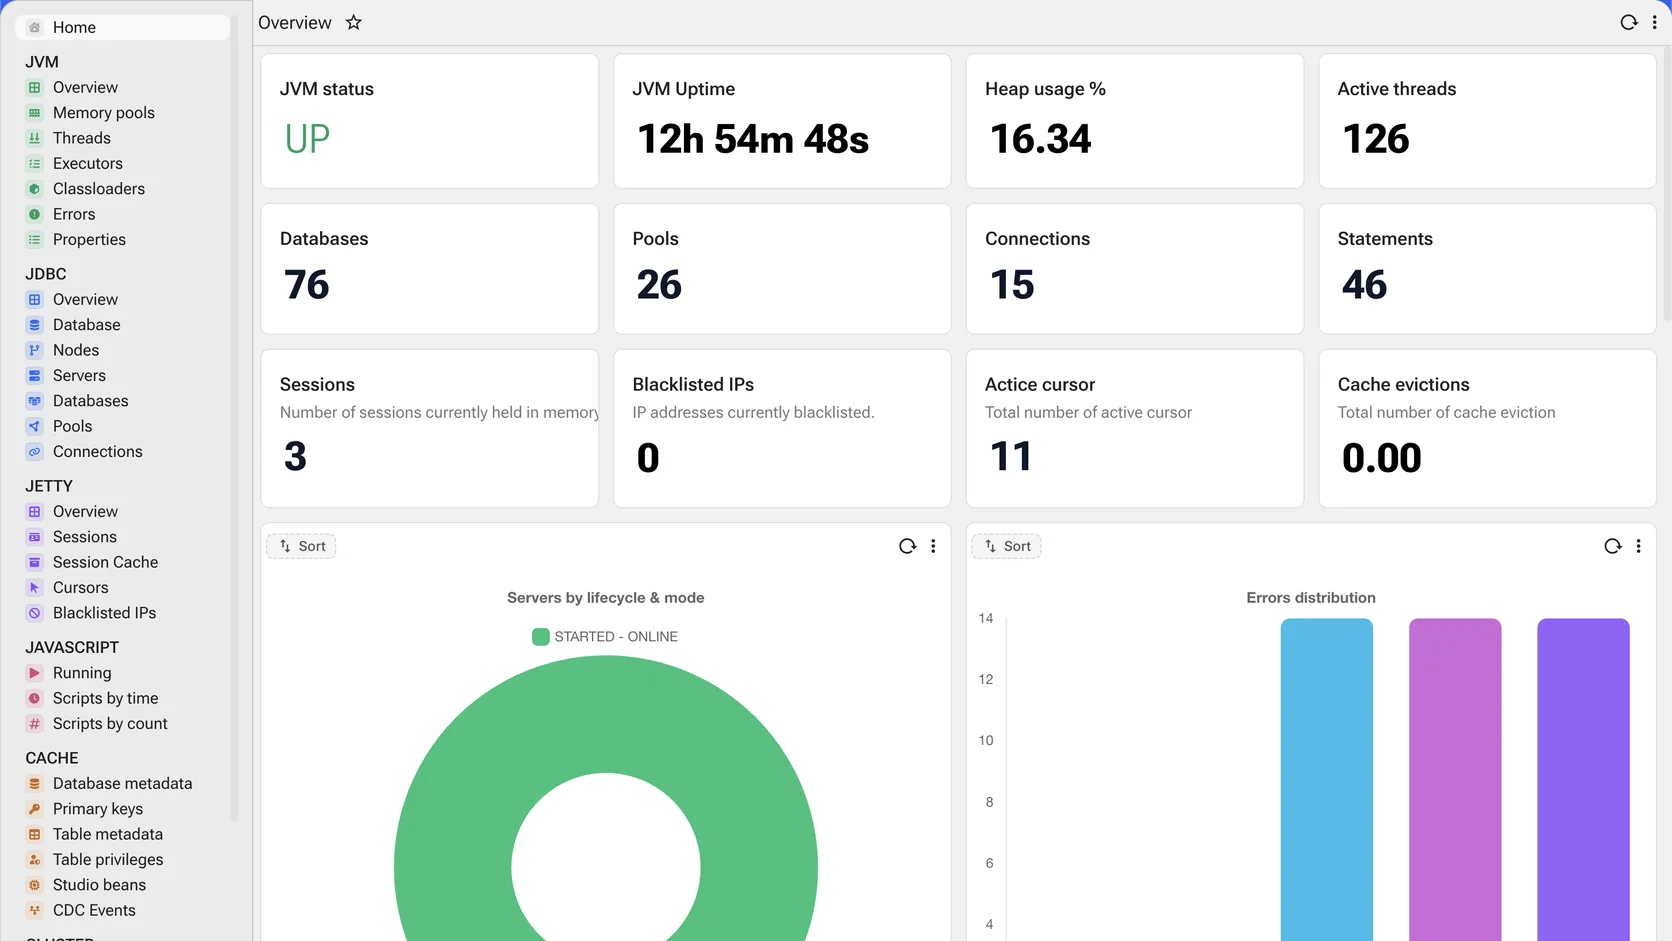Click the Cursors pointer icon

click(x=34, y=588)
